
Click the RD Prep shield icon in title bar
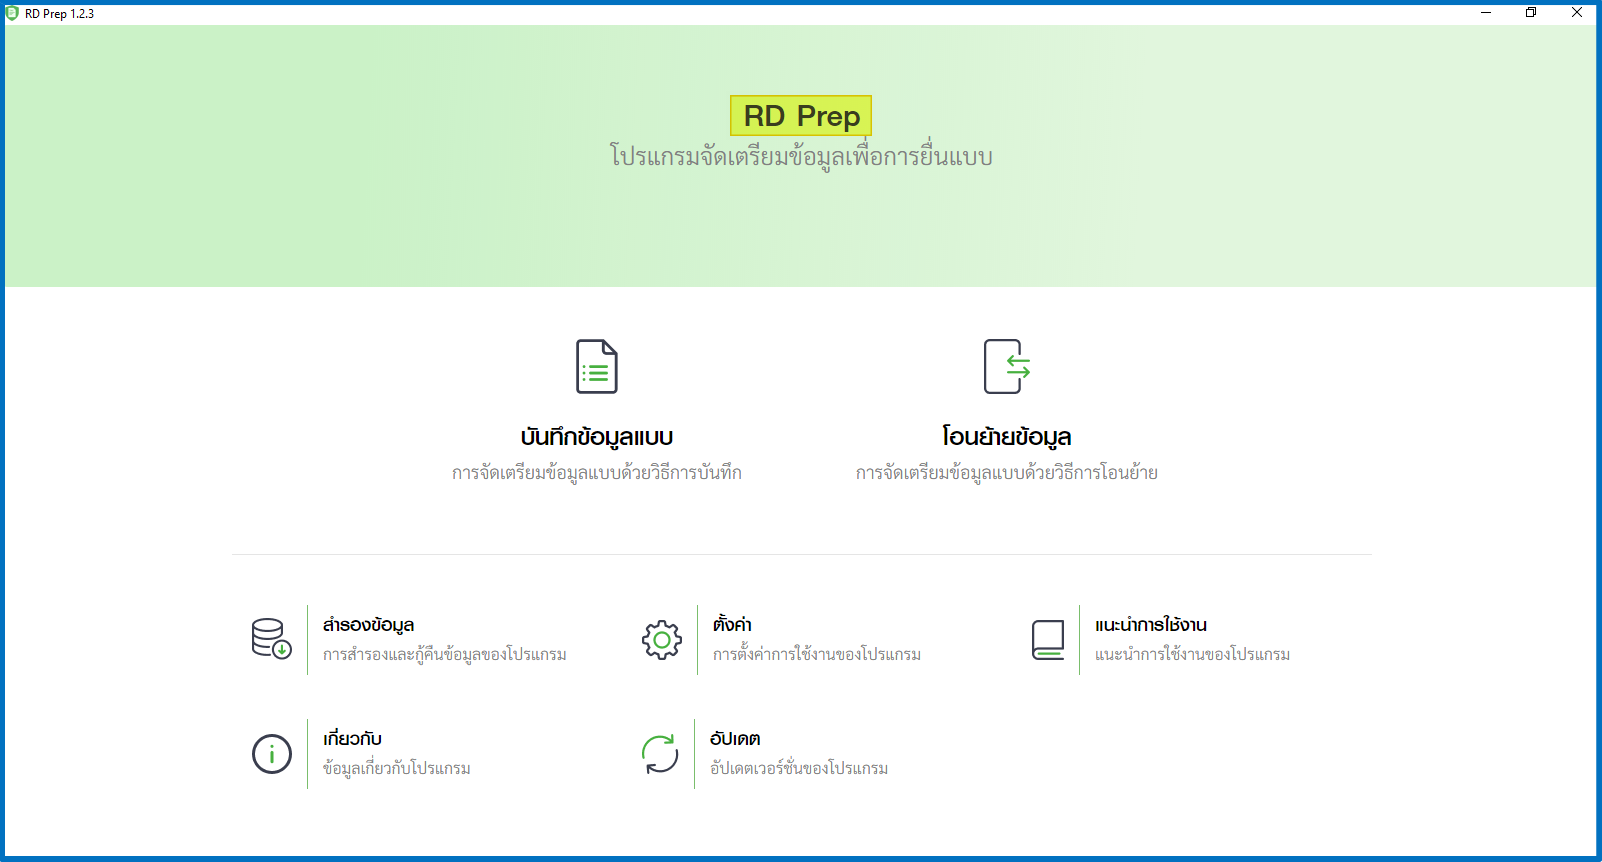pos(13,13)
